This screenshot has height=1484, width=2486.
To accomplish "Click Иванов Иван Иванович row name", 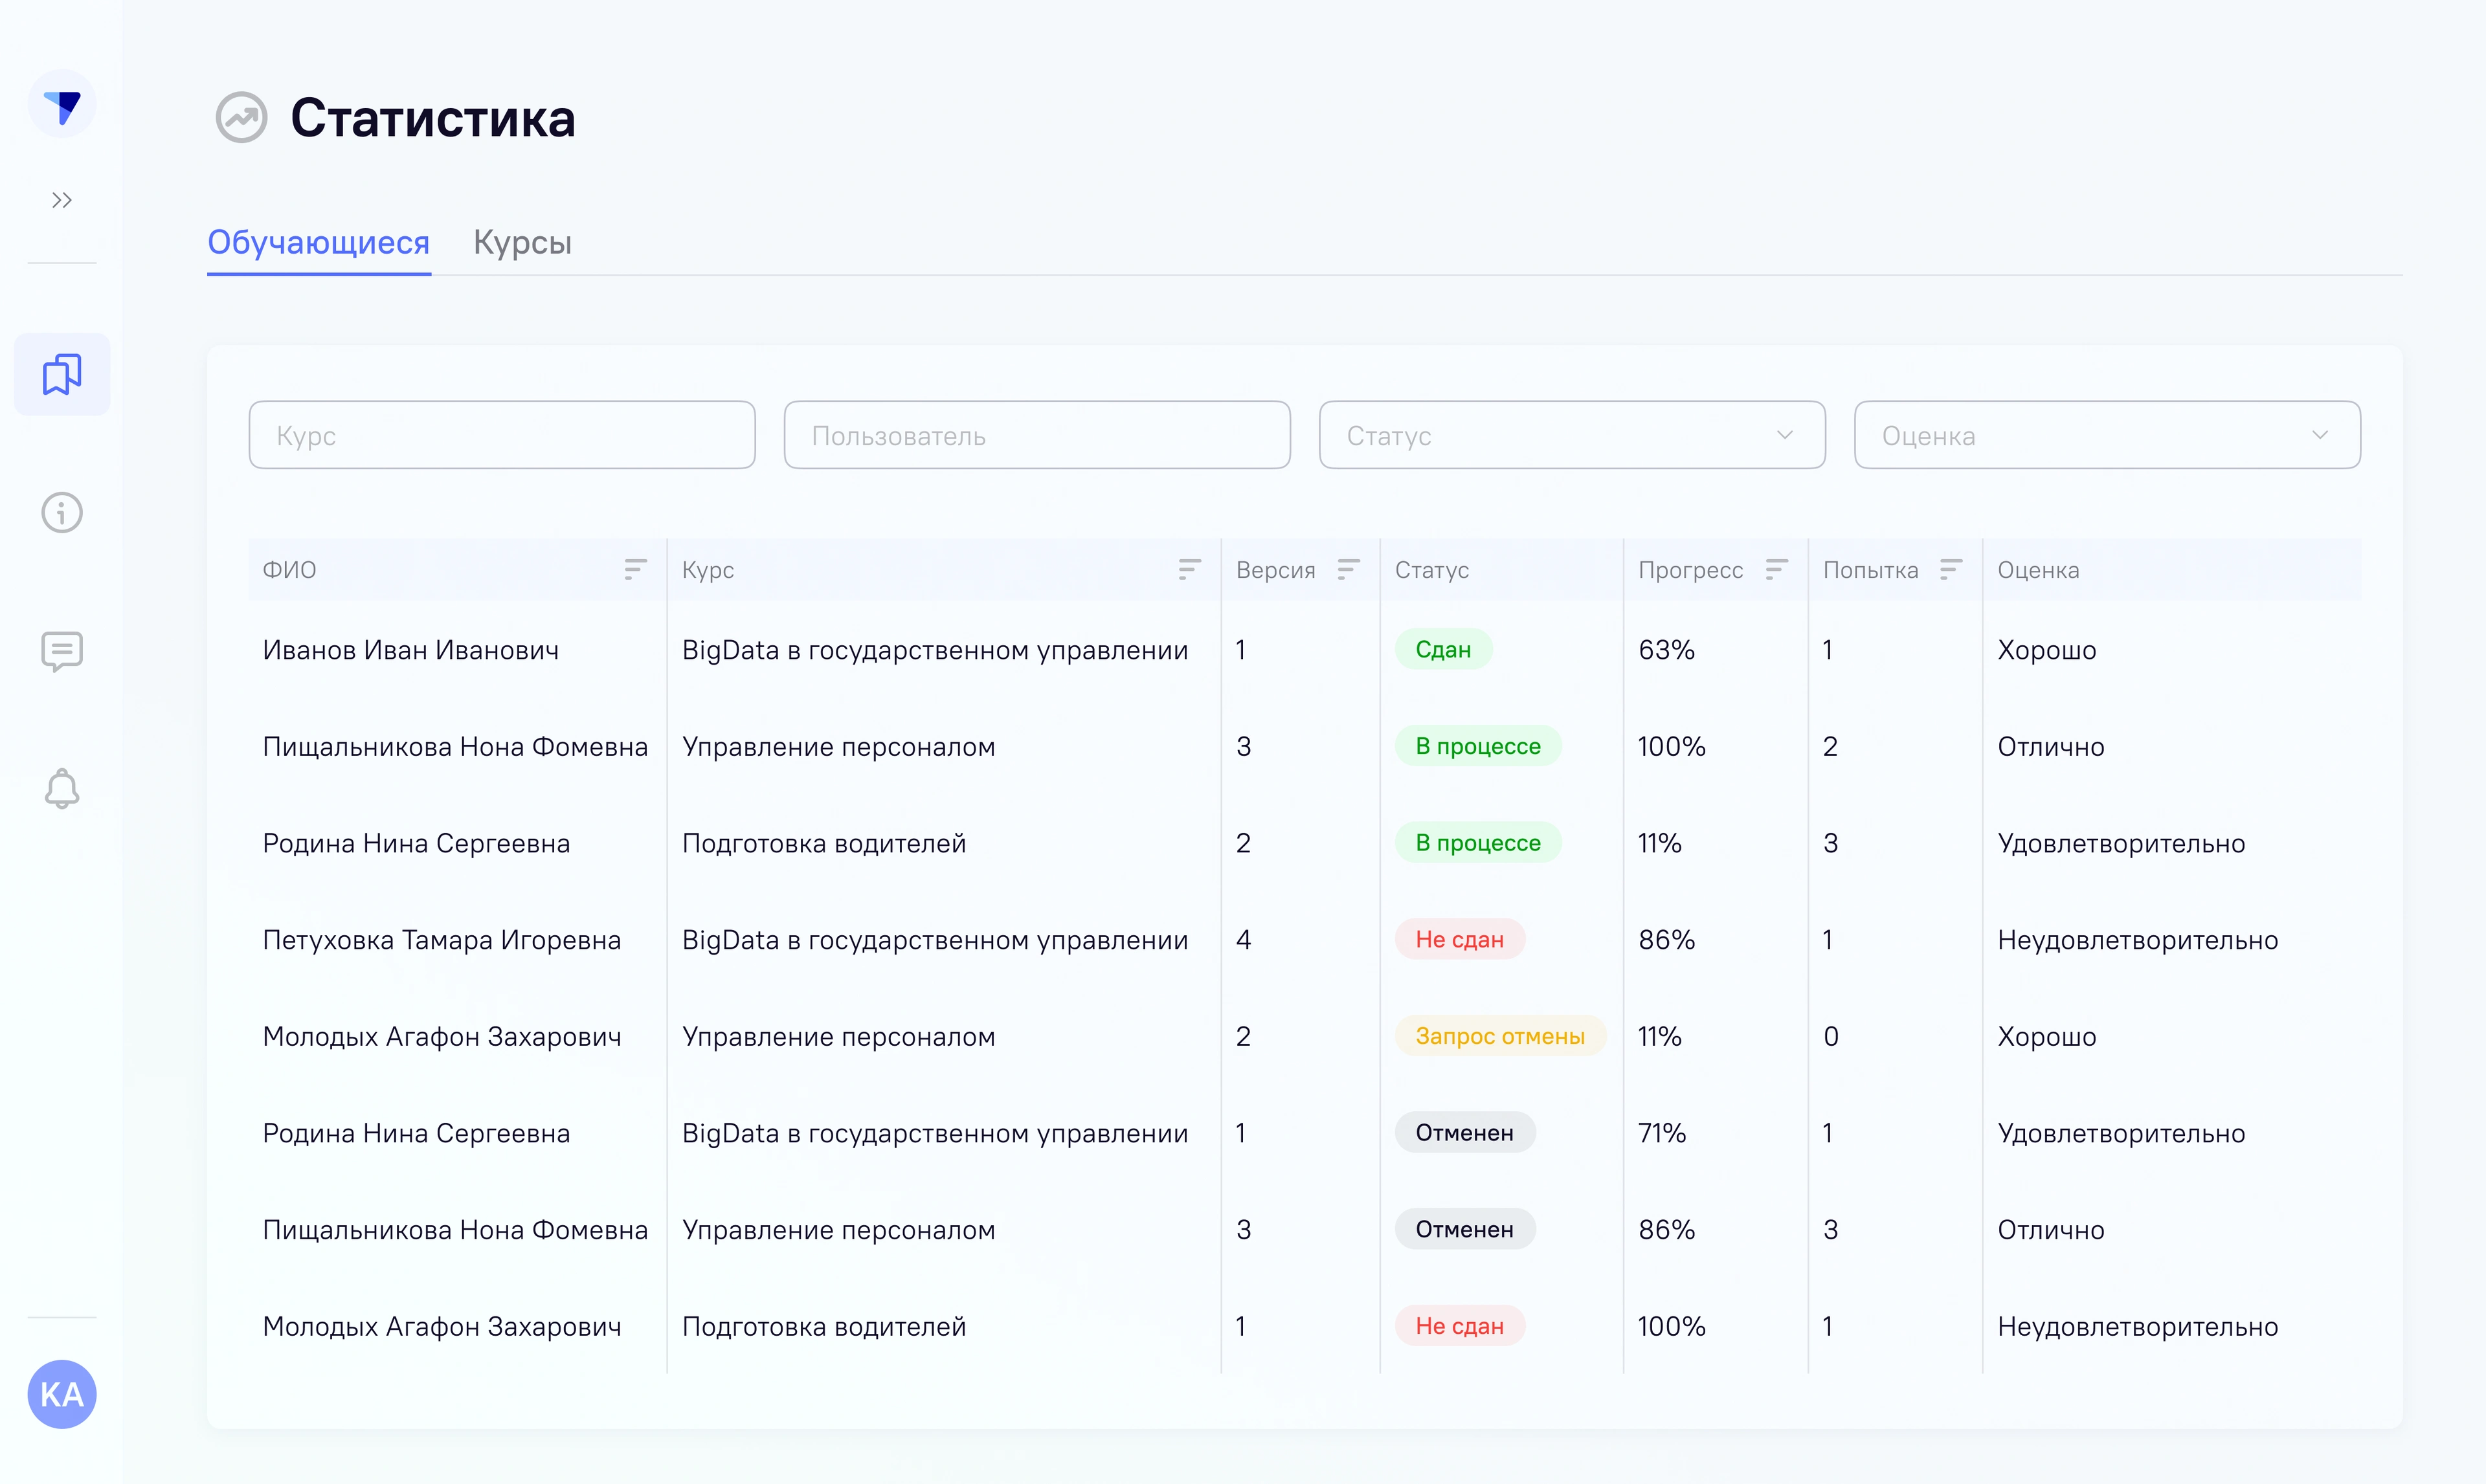I will coord(410,650).
